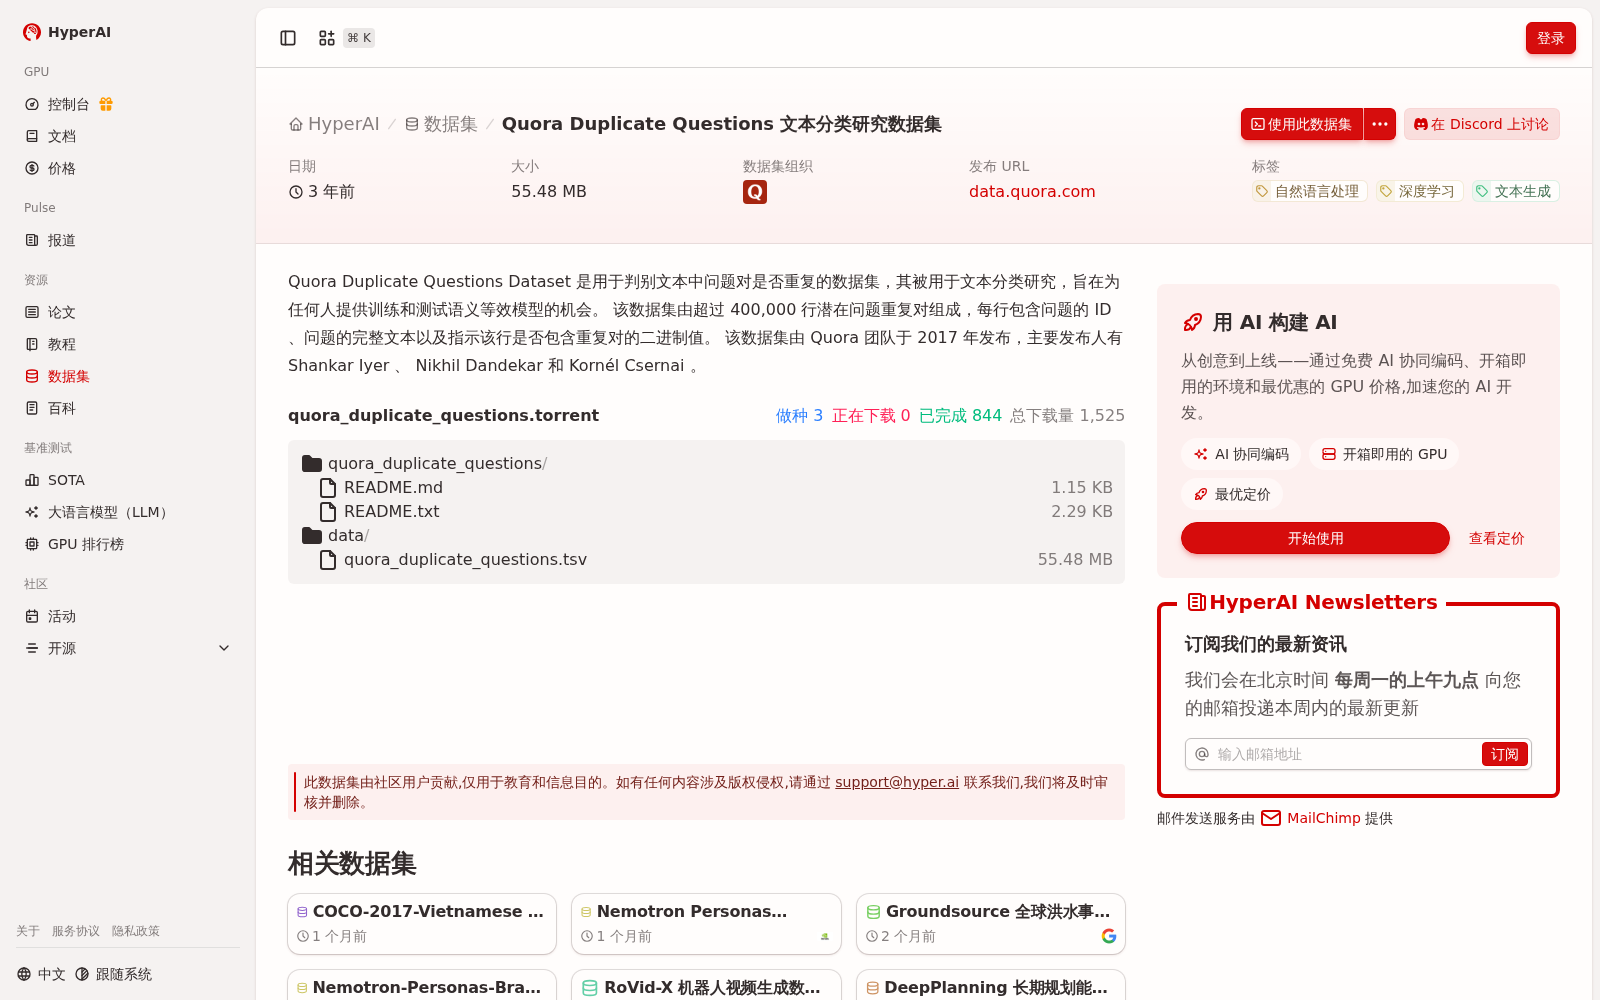Click the Google icon on Groundsource card
This screenshot has width=1600, height=1000.
click(x=1109, y=936)
